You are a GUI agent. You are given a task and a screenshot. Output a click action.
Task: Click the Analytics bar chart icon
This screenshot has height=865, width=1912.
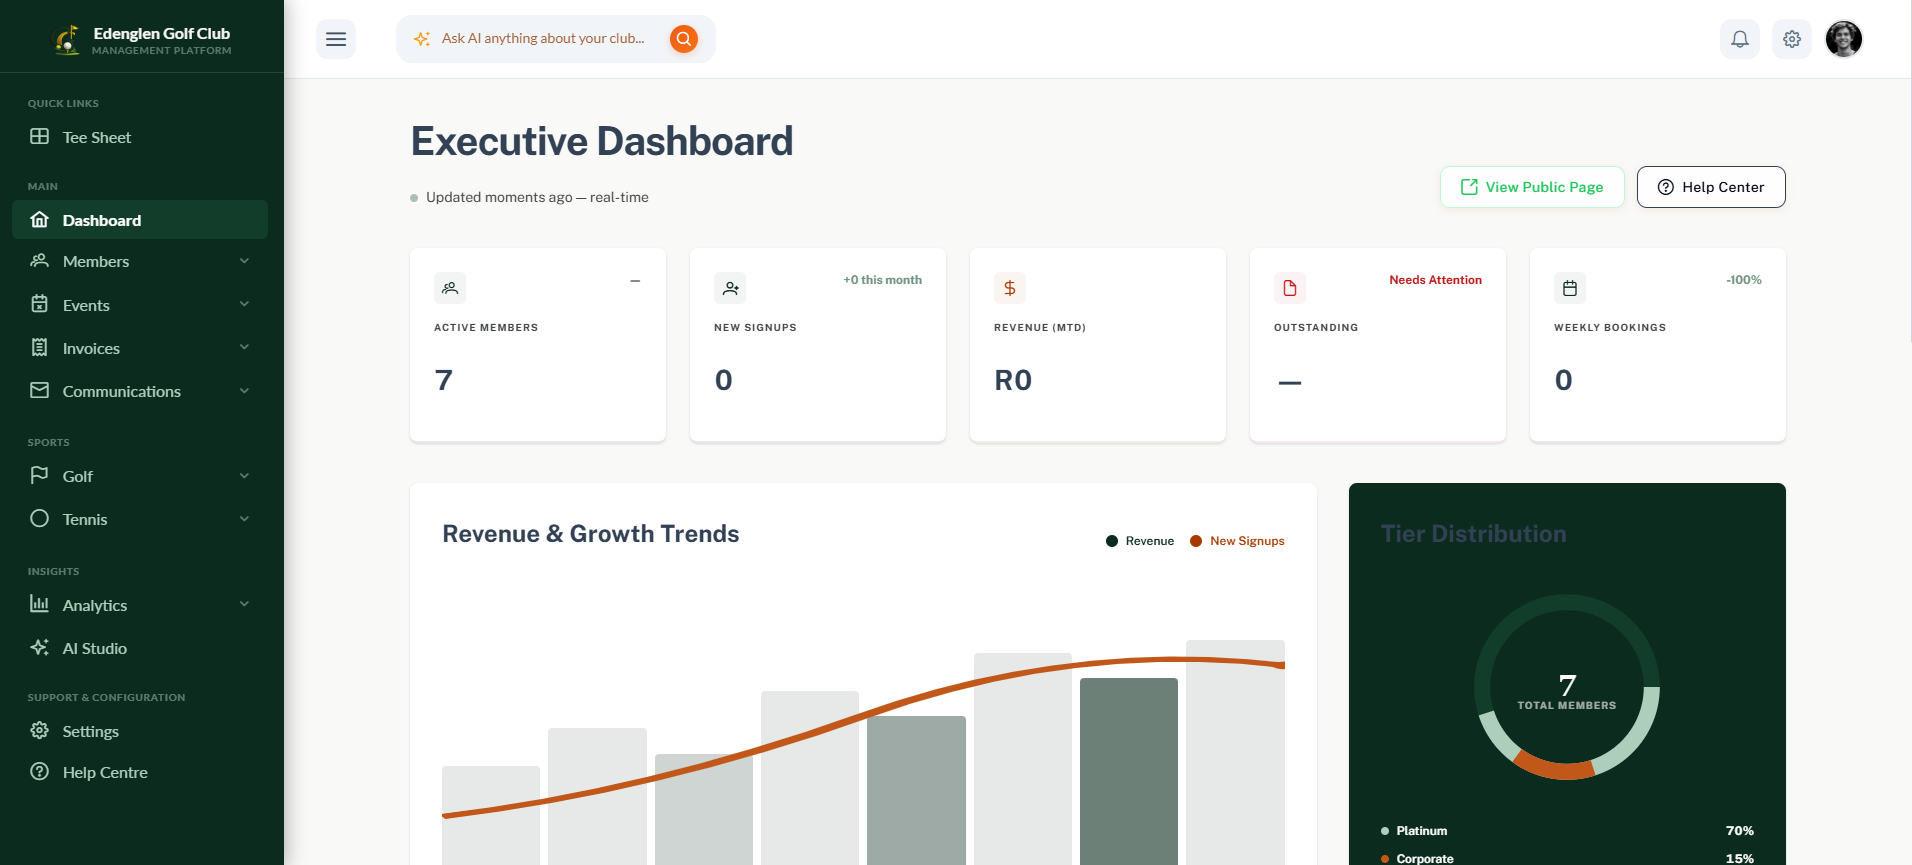(39, 604)
